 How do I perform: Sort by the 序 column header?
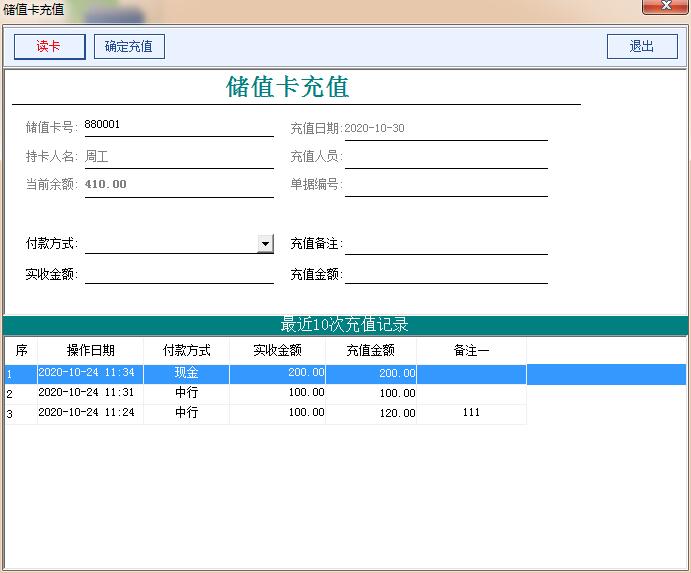point(21,351)
